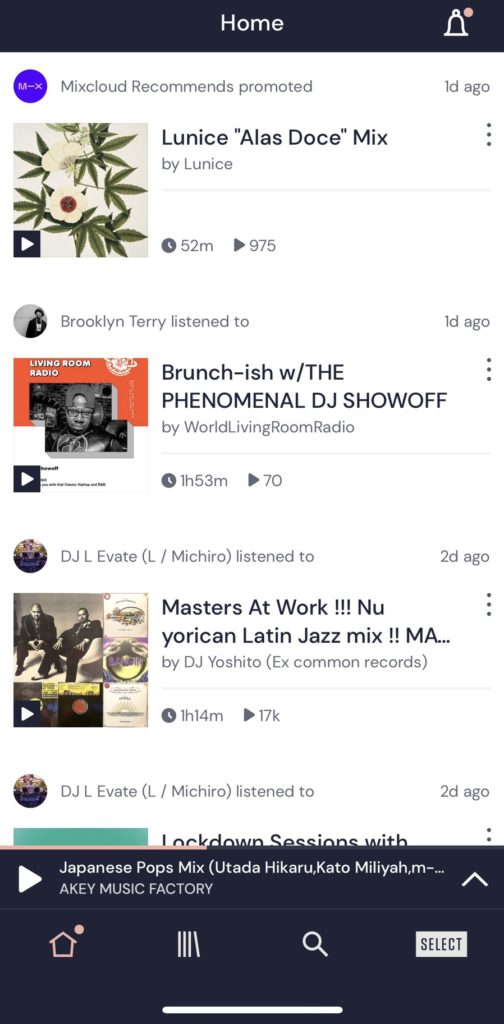504x1024 pixels.
Task: Play the Lunice "Alas Doce" Mix cover
Action: click(x=27, y=244)
